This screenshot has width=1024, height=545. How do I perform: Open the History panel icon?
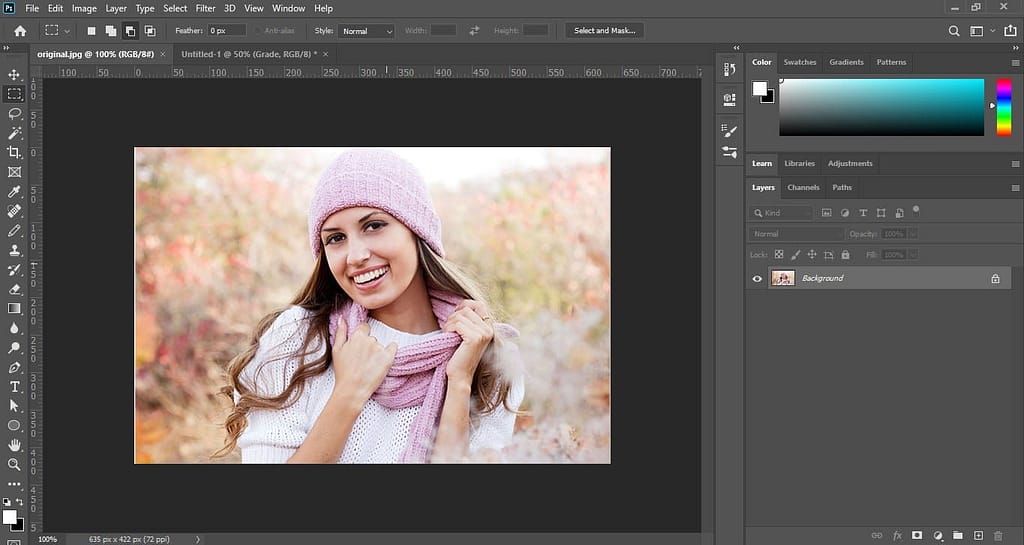tap(729, 69)
